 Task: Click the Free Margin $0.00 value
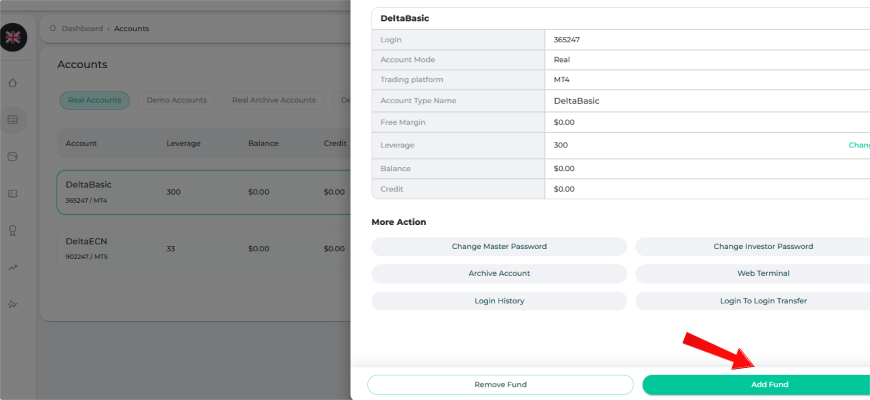point(564,122)
